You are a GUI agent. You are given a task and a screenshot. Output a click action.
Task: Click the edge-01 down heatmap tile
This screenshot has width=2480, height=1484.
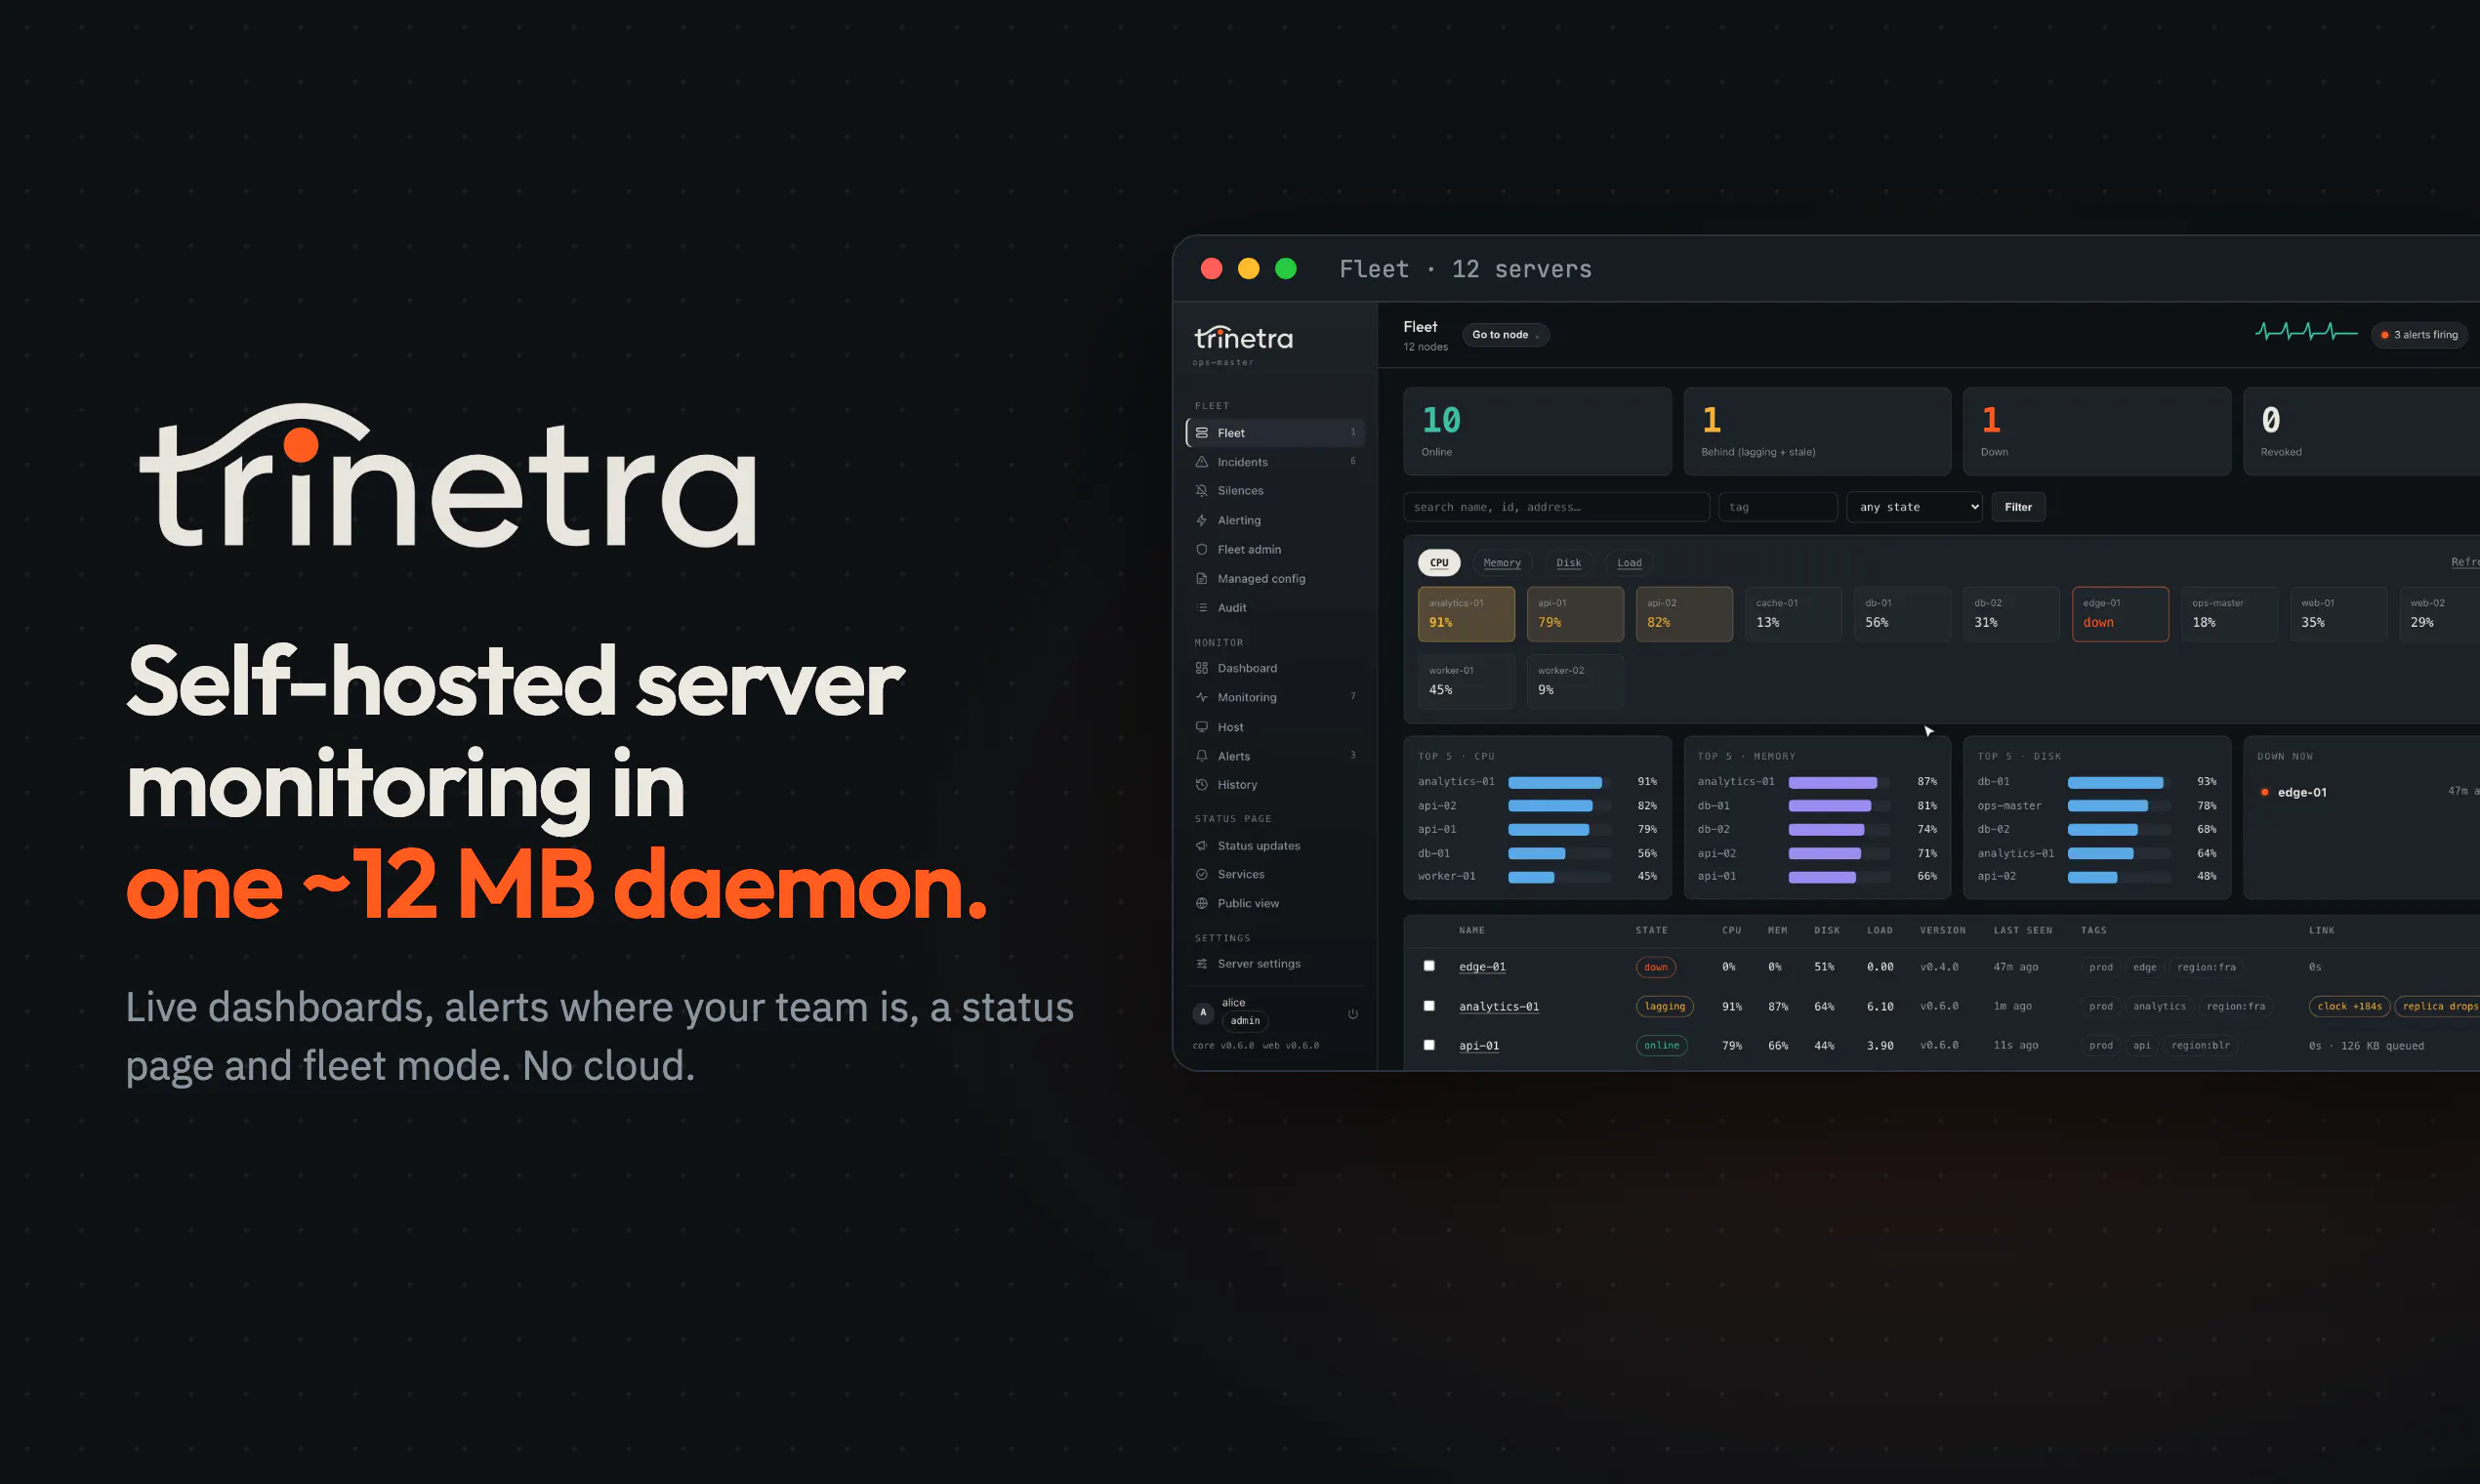click(x=2120, y=614)
